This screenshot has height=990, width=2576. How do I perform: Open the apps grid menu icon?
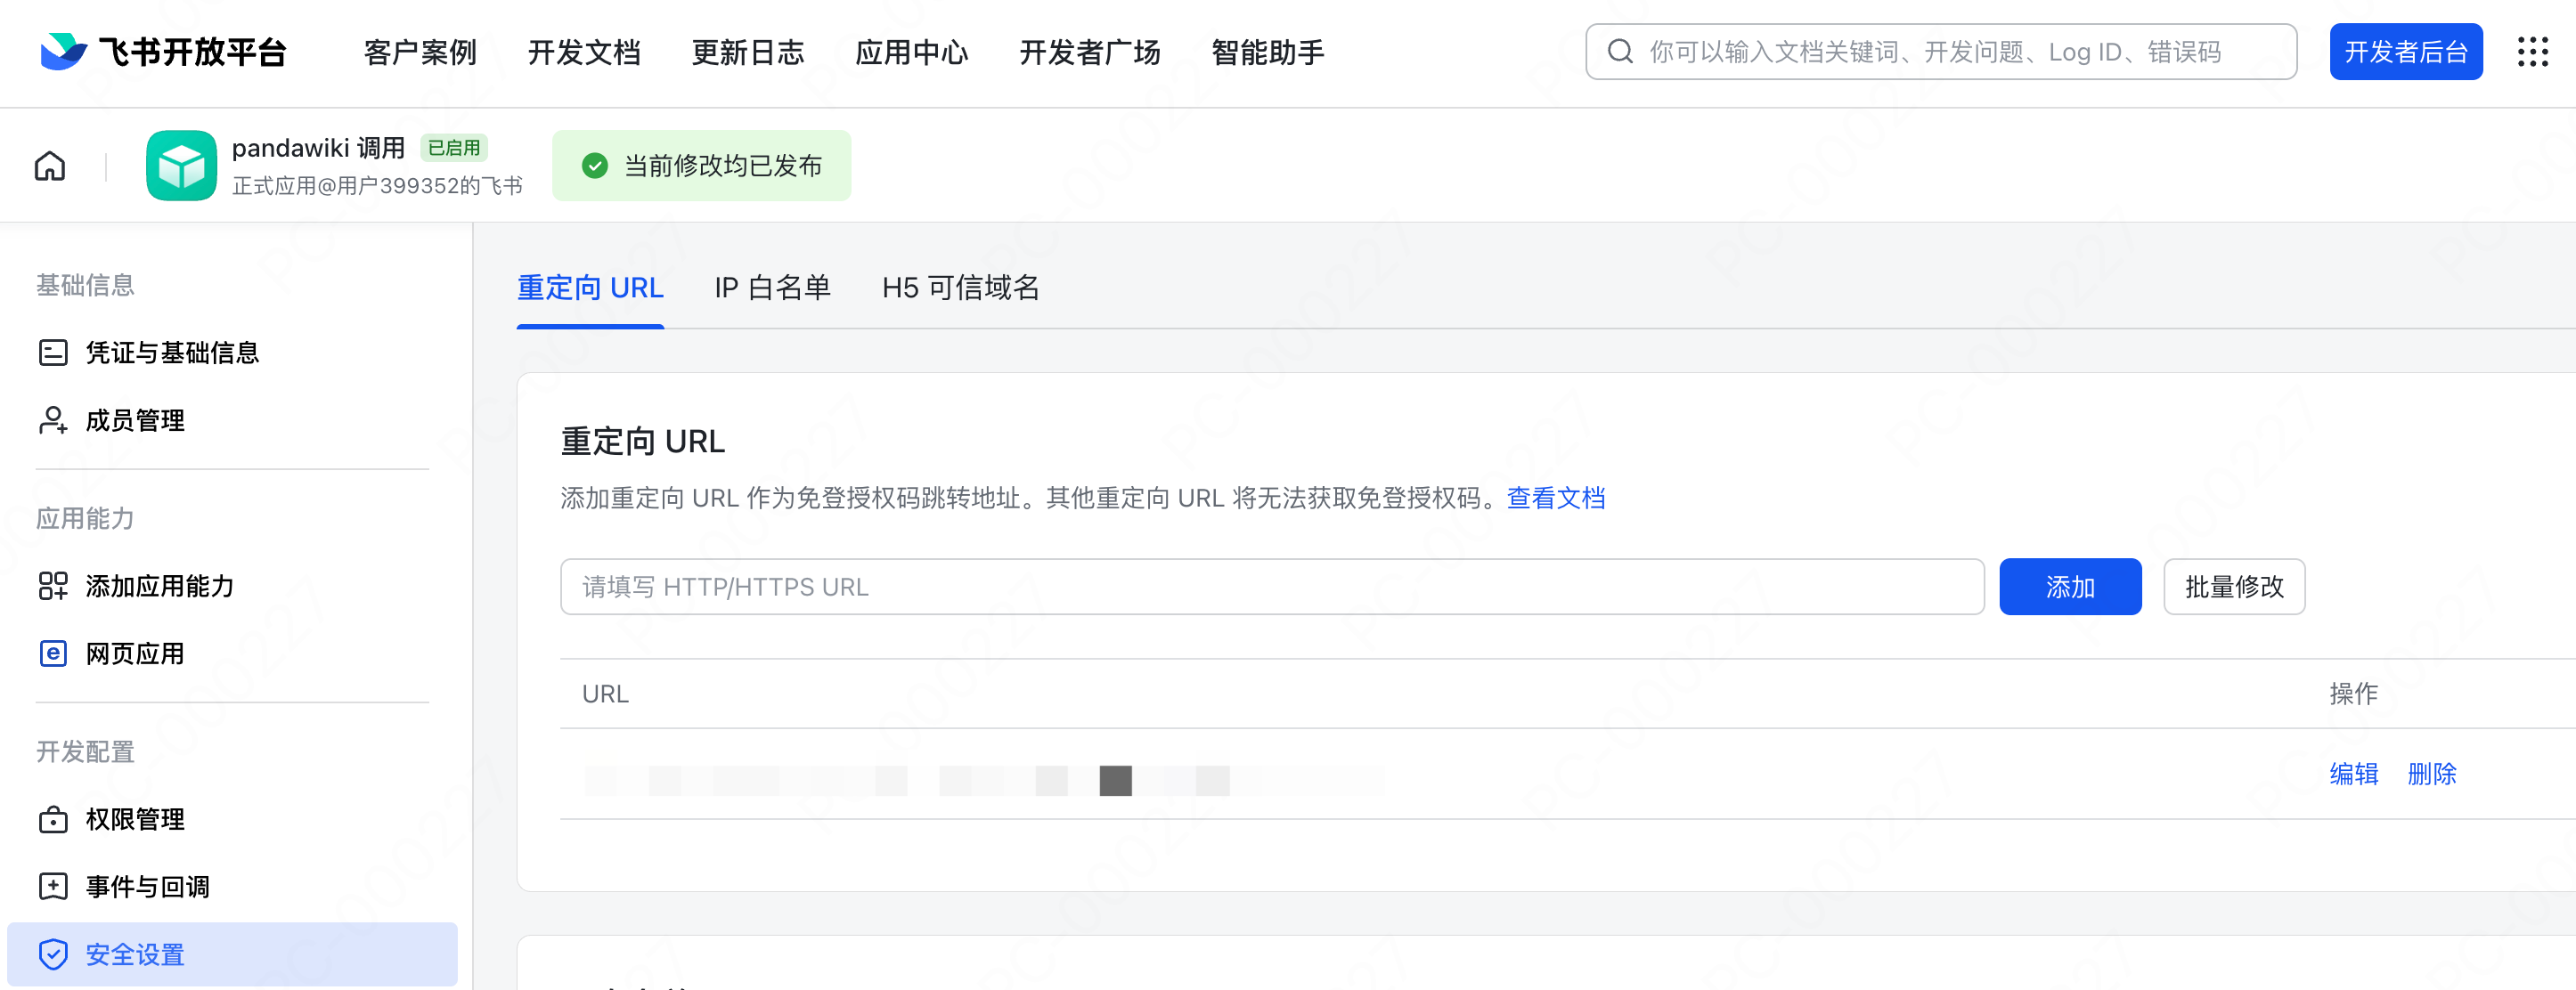click(2532, 52)
